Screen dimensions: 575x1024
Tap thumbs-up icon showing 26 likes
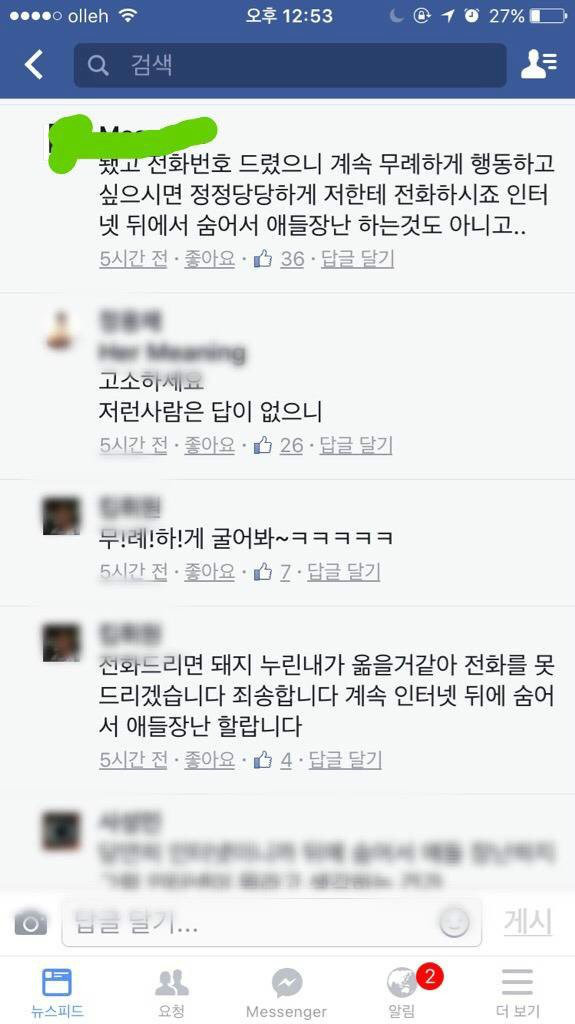point(263,445)
